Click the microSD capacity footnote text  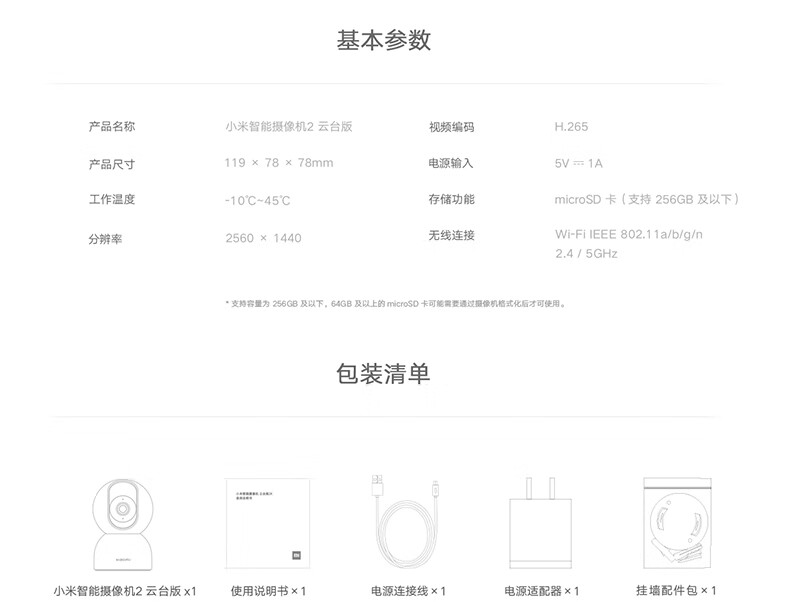click(x=396, y=303)
